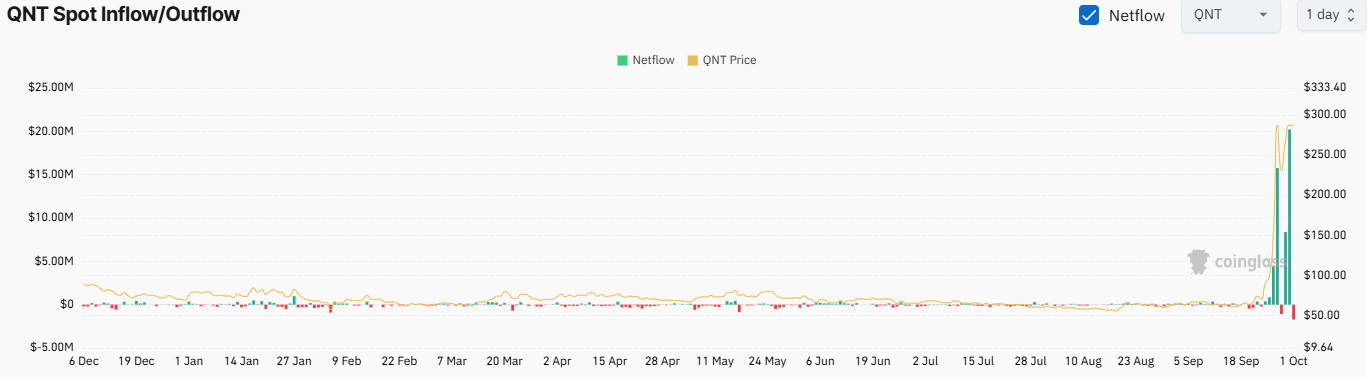Click the 2 Jul date label
Image resolution: width=1367 pixels, height=377 pixels.
925,361
